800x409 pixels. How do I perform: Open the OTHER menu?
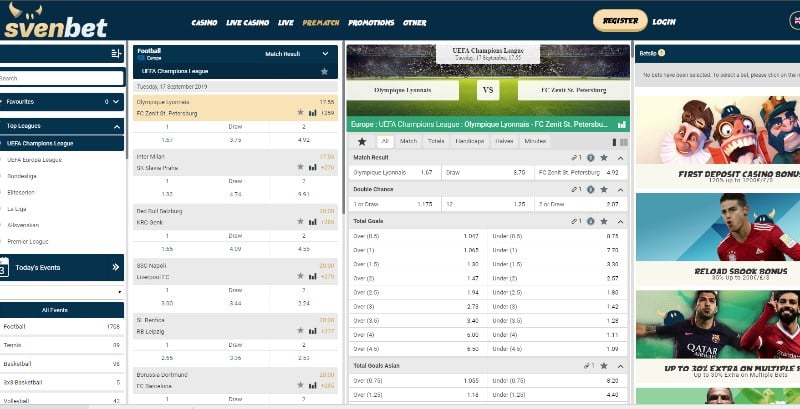tap(415, 22)
